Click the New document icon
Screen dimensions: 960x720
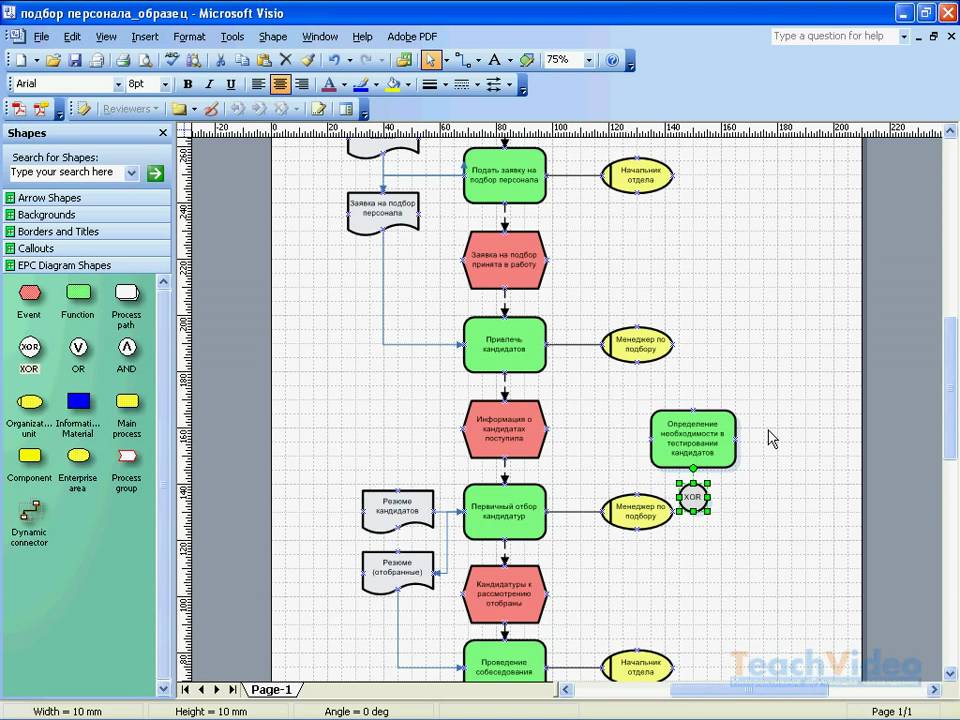click(x=21, y=60)
